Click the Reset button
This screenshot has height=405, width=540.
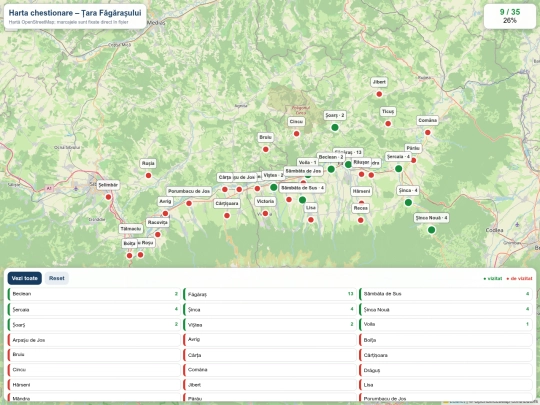(56, 278)
